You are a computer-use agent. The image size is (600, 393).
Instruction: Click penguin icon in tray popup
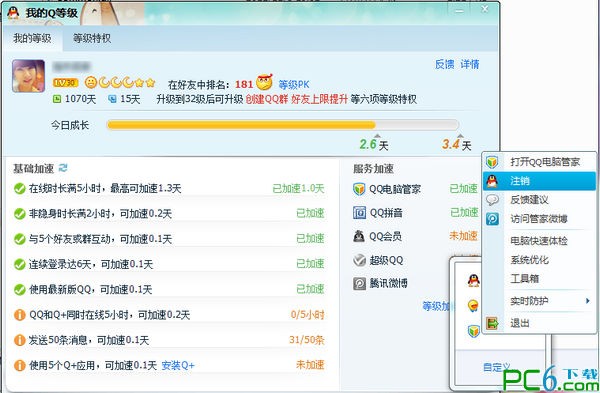474,280
